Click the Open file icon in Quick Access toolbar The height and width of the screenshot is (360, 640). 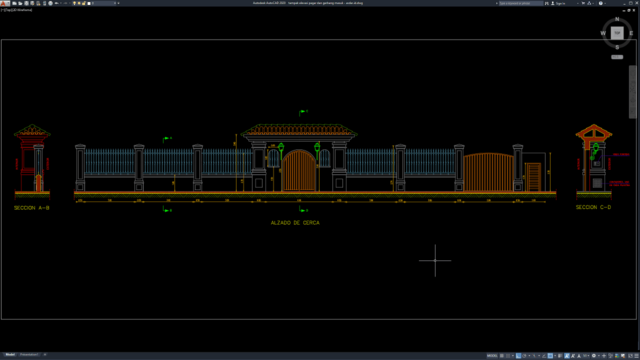click(20, 3)
